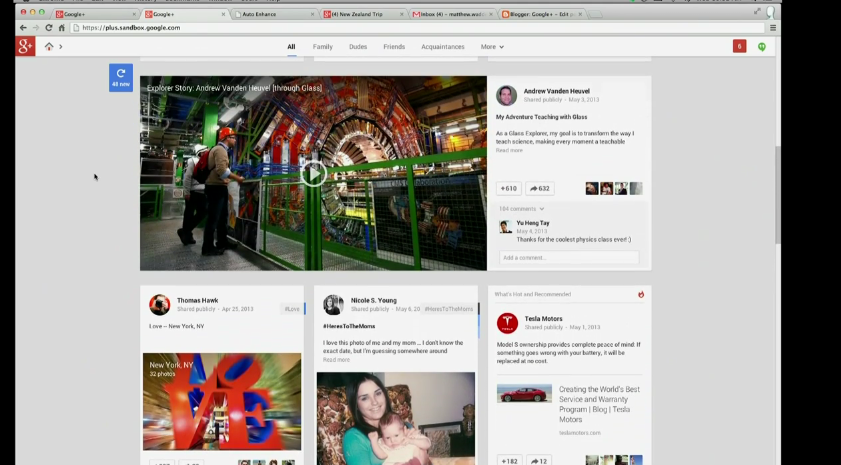The height and width of the screenshot is (465, 841).
Task: Play the Explorer Story video
Action: click(314, 173)
